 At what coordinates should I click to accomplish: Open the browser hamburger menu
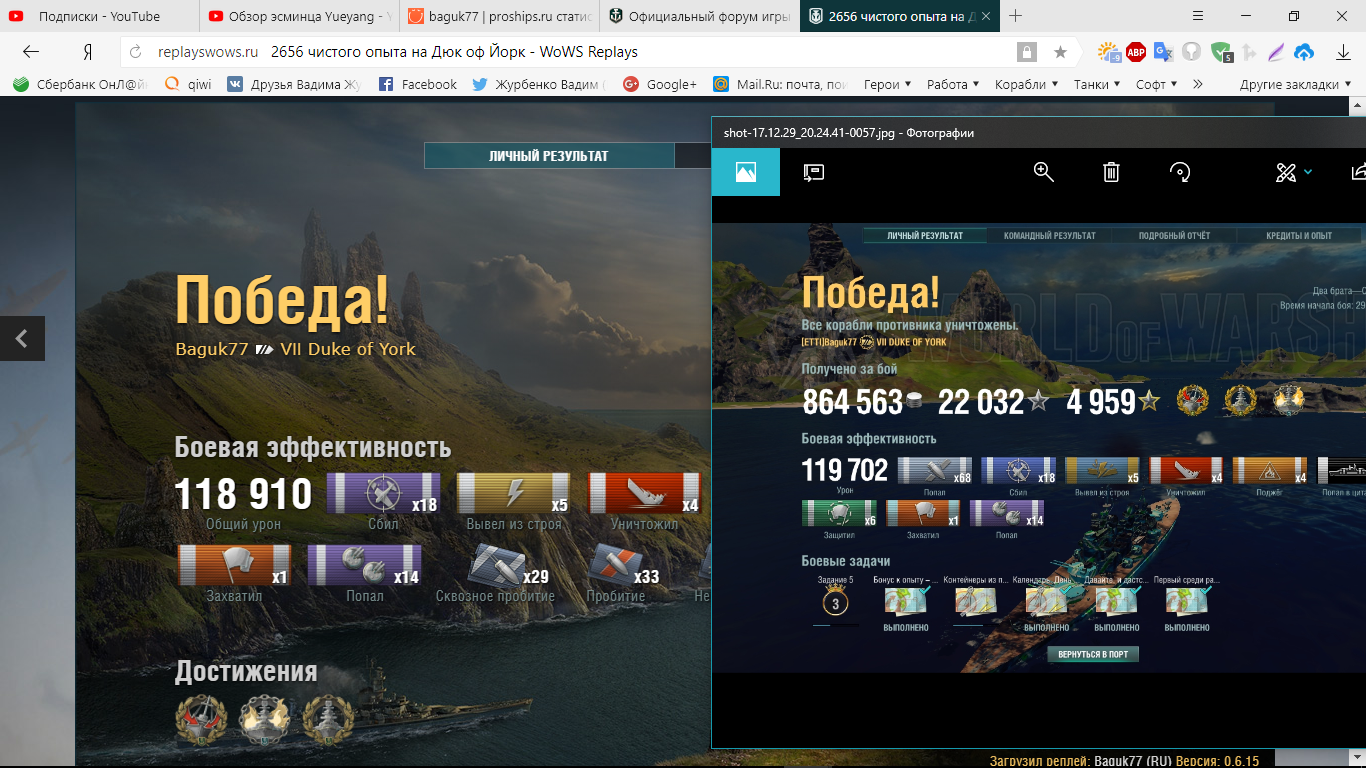(1199, 16)
